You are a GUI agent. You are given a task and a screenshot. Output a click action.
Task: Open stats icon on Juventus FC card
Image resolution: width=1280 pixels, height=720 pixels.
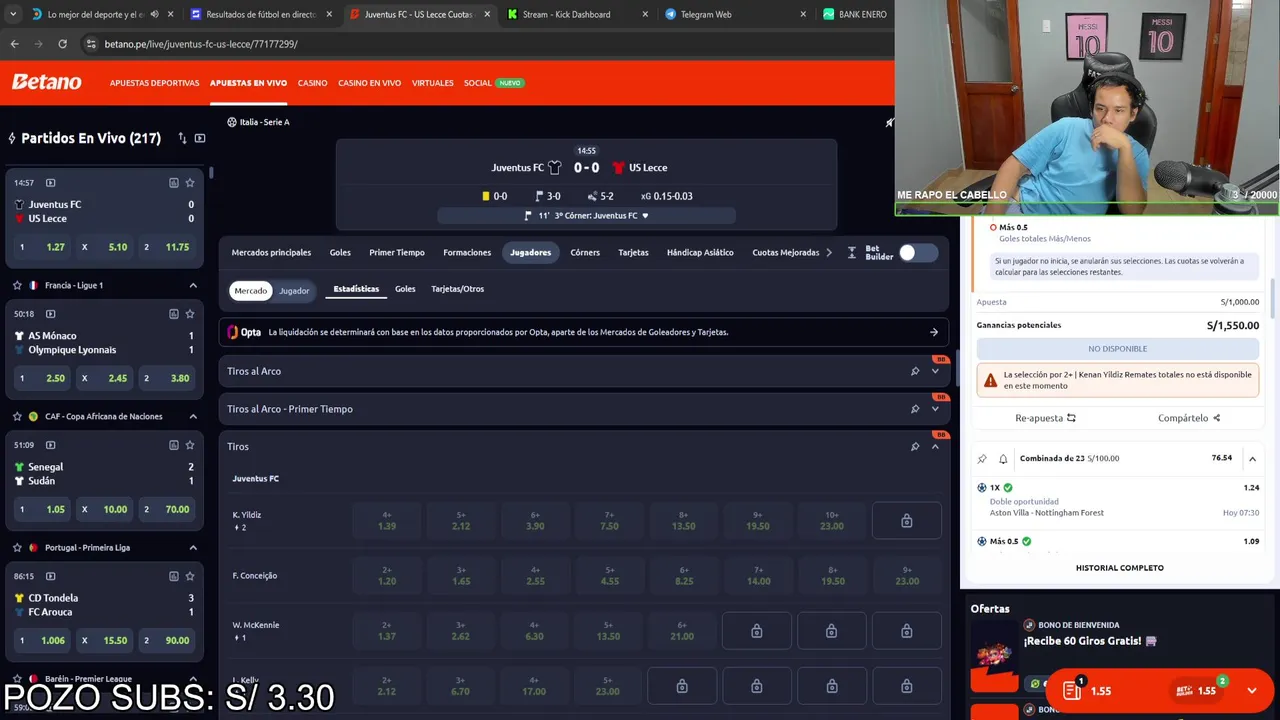173,183
